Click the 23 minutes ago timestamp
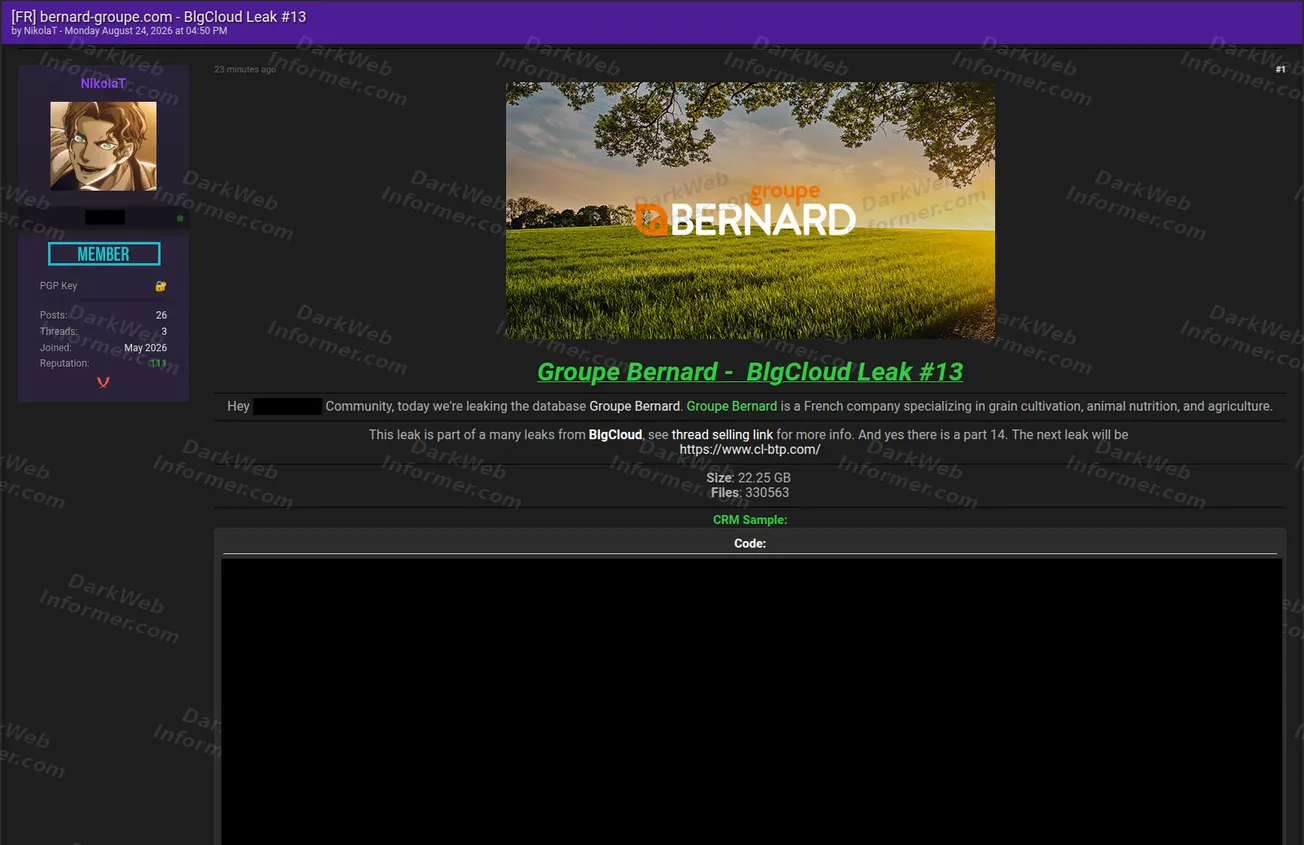Image resolution: width=1304 pixels, height=845 pixels. point(245,70)
